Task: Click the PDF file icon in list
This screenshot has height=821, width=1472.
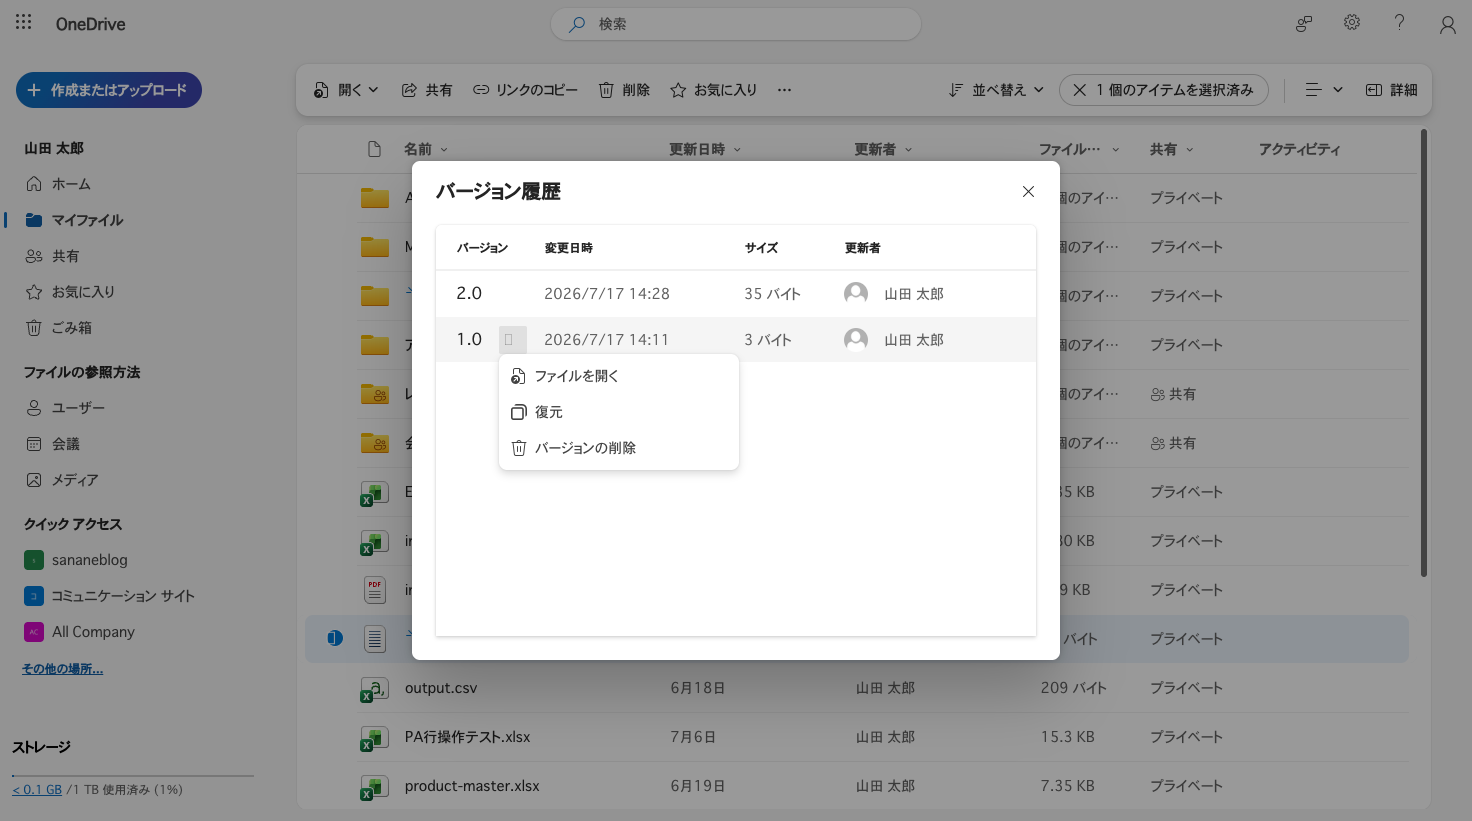Action: tap(375, 590)
